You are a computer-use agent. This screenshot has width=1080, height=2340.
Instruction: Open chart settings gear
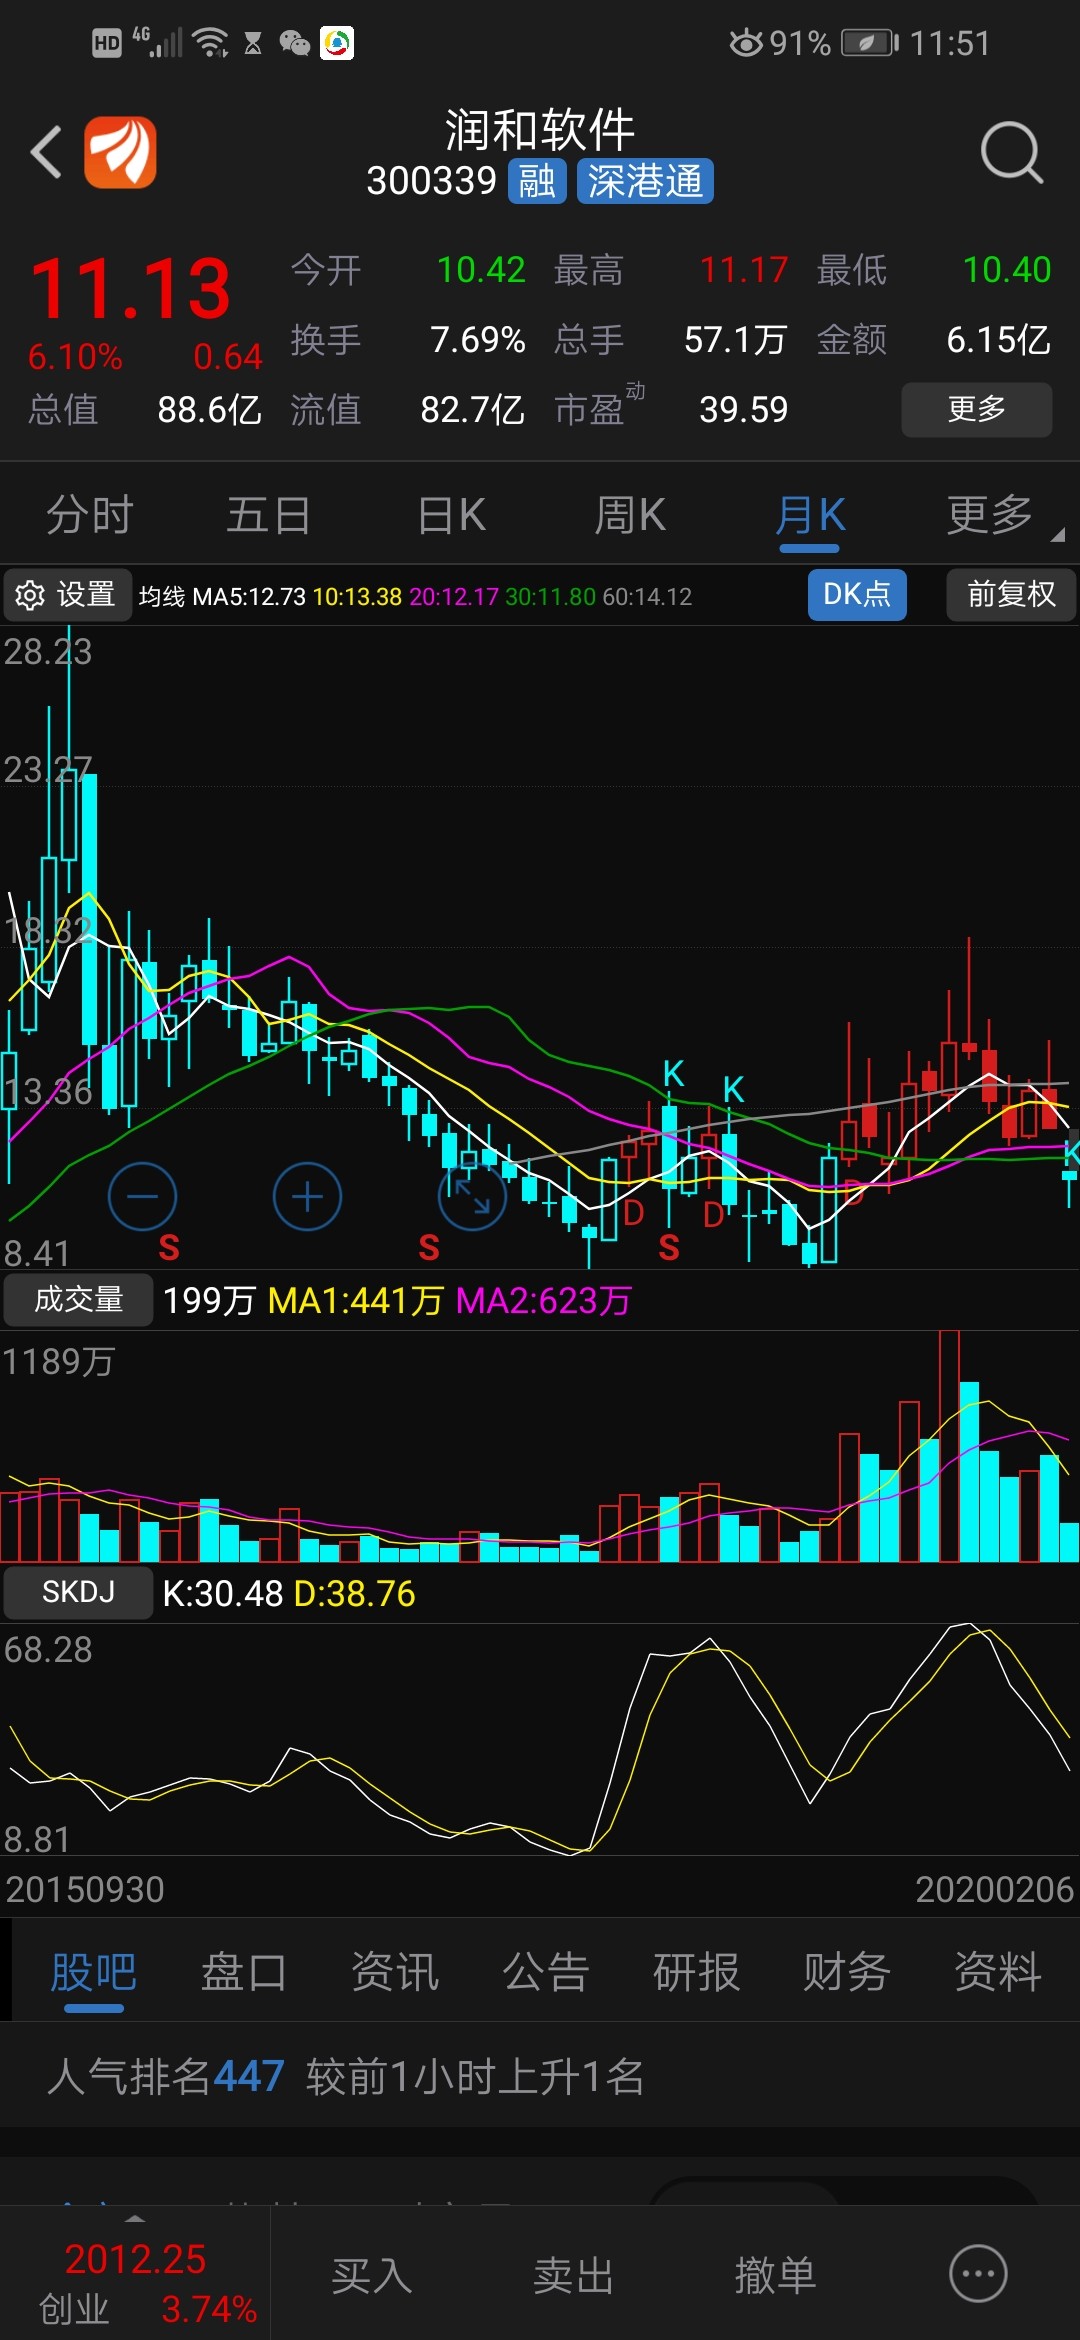pos(30,595)
